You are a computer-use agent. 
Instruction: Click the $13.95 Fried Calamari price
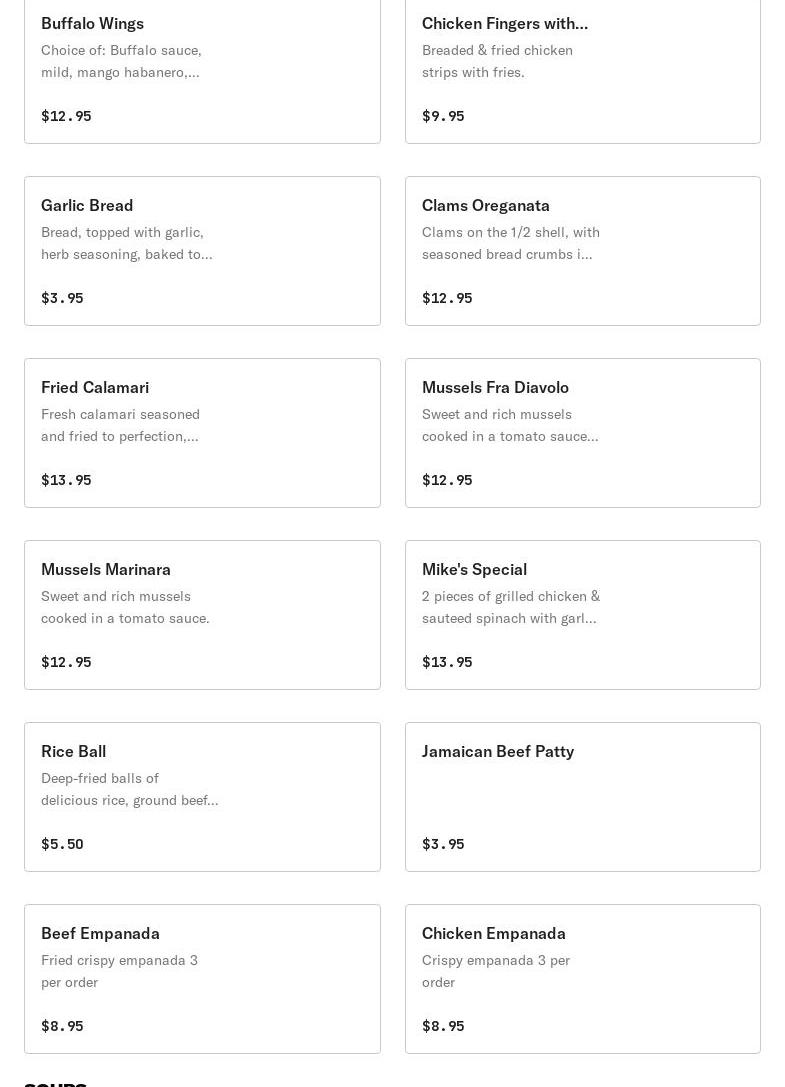66,480
